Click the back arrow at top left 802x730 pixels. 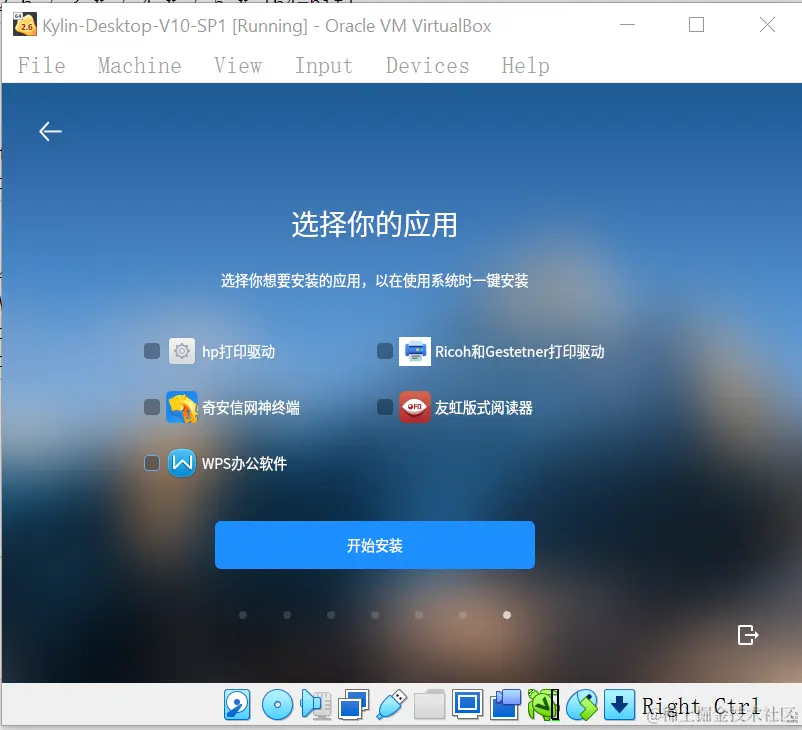(50, 131)
